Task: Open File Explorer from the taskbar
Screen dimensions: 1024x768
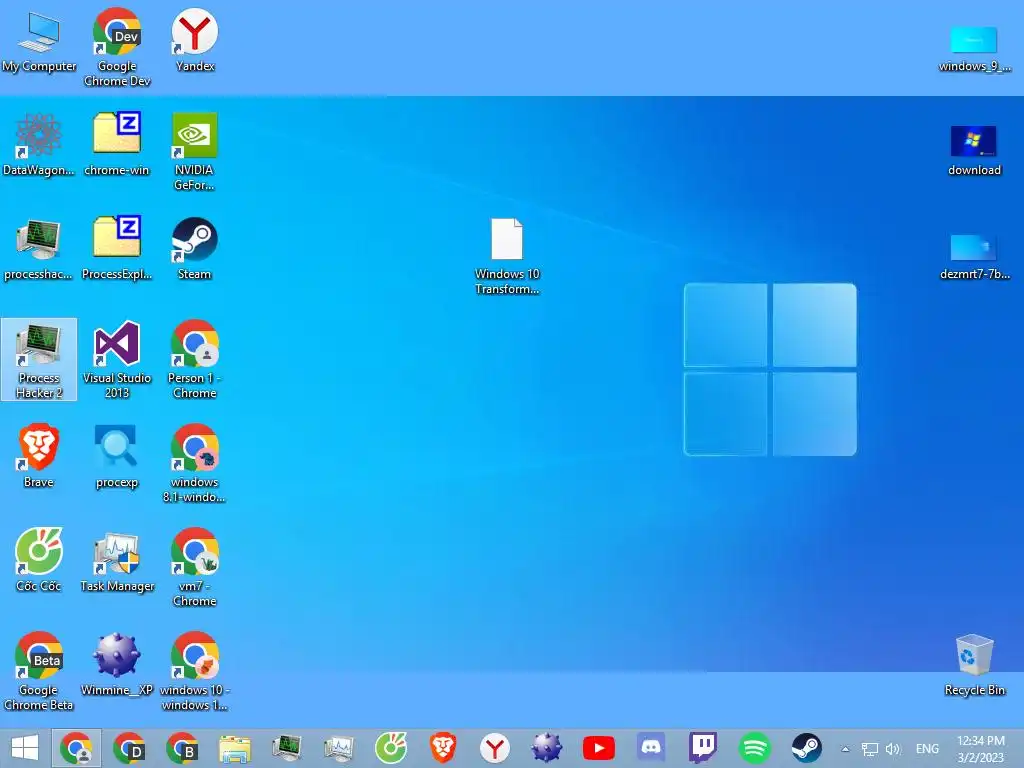Action: click(234, 748)
